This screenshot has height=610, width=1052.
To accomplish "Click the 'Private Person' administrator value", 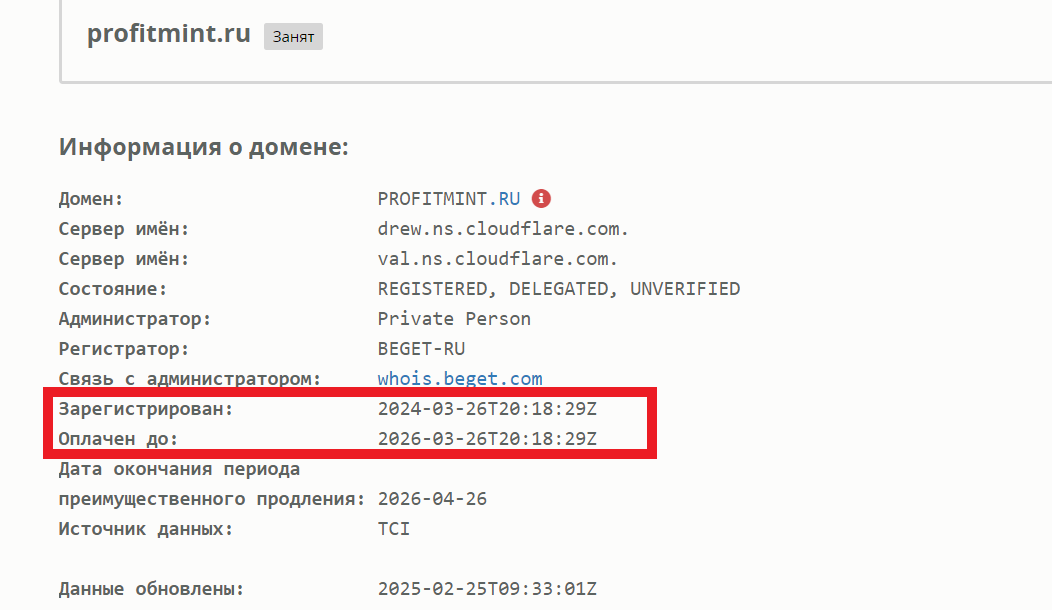I will point(454,319).
